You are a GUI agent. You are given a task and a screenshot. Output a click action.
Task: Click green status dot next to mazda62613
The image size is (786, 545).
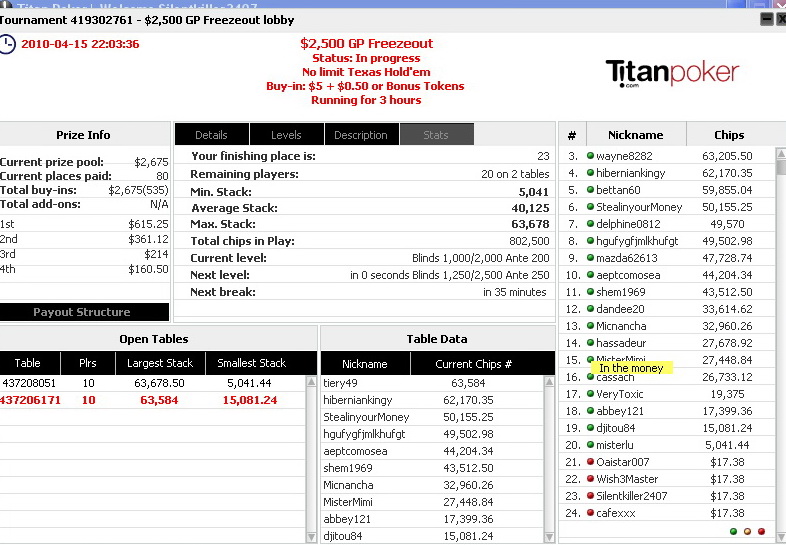[591, 258]
